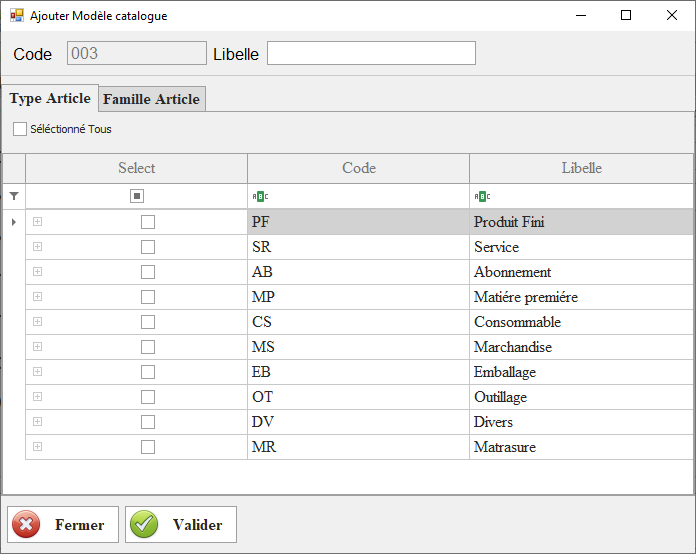Tick the checkbox for Marchandise row
The width and height of the screenshot is (696, 554).
pyautogui.click(x=148, y=347)
